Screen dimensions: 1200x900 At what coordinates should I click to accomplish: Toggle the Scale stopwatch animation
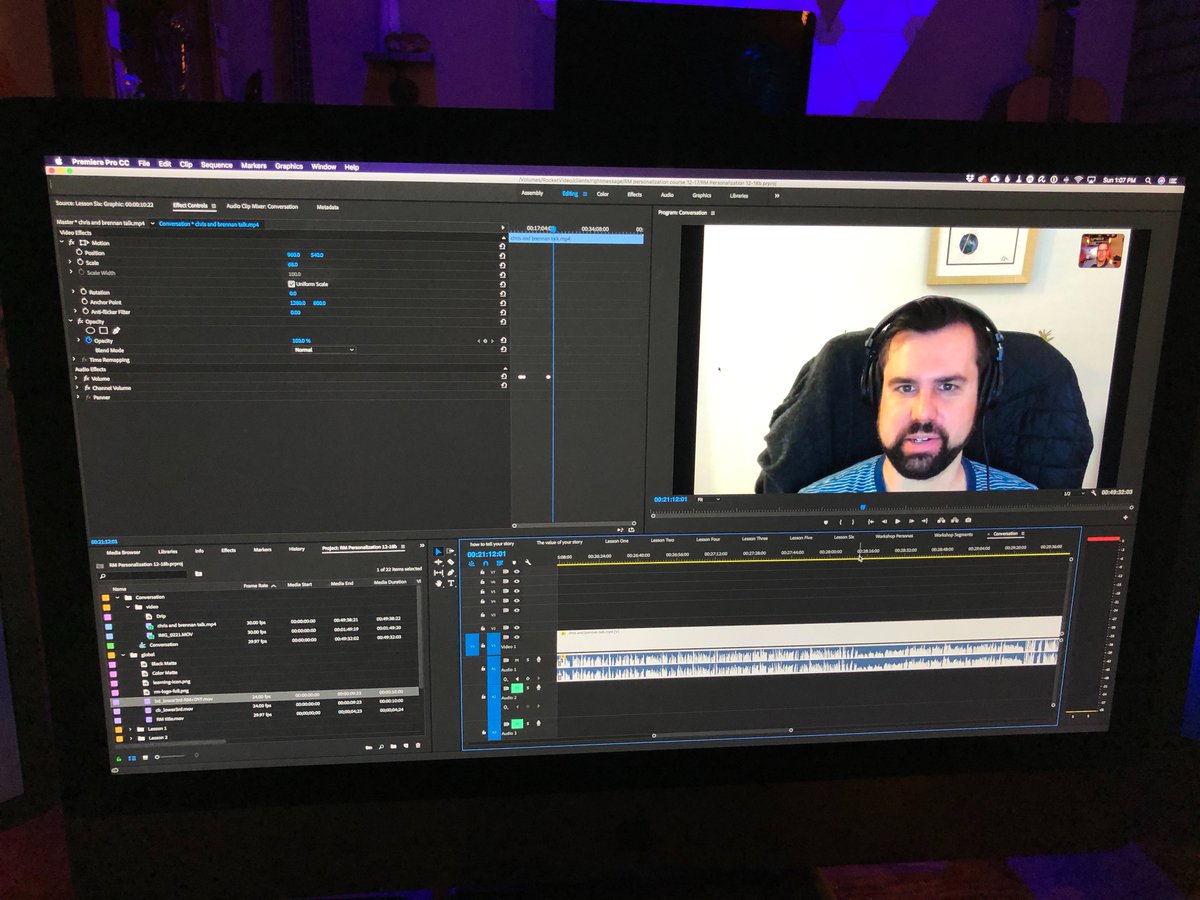coord(80,262)
